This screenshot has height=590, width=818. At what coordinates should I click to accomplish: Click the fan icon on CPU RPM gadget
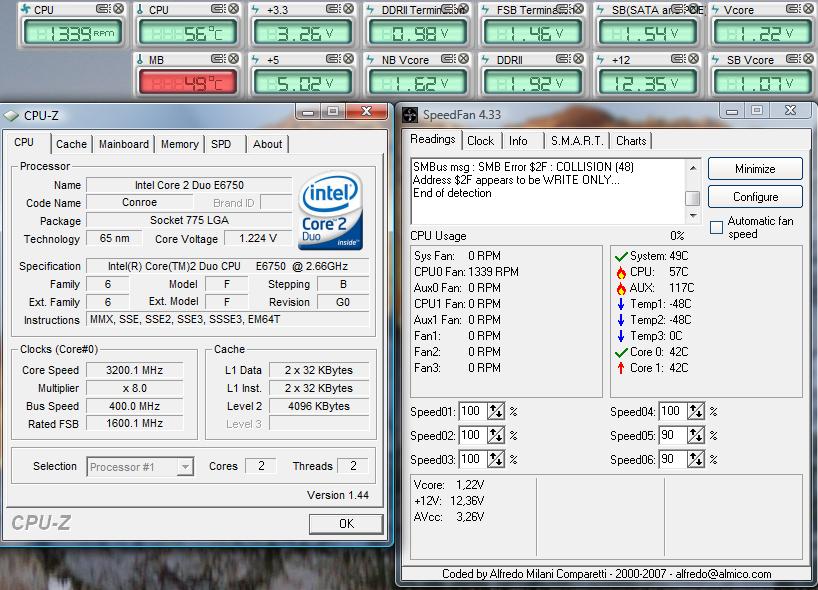(x=26, y=9)
